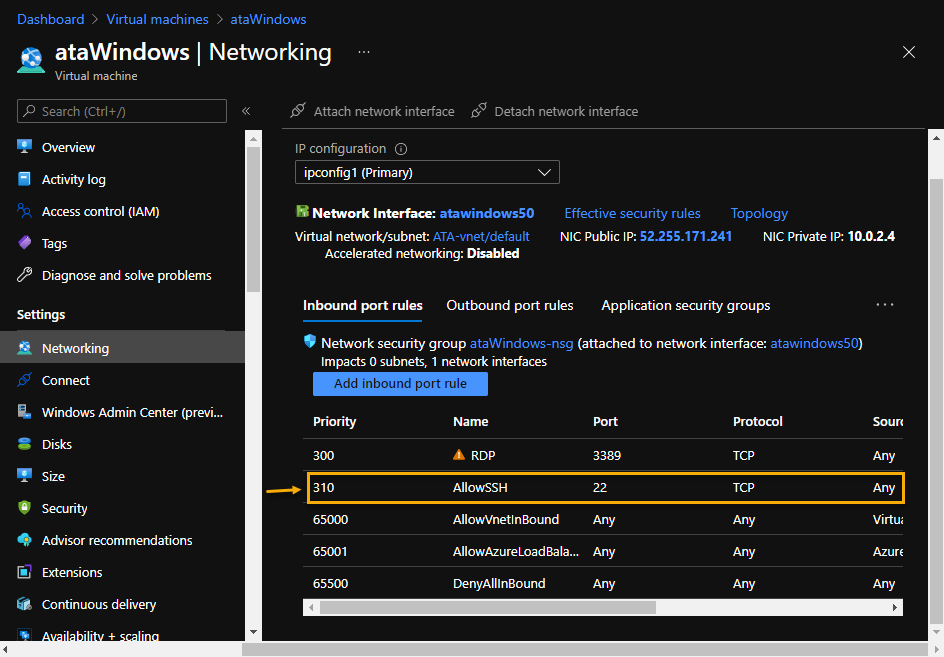Open the atawindows50 Network Interface link
This screenshot has width=944, height=657.
[486, 213]
